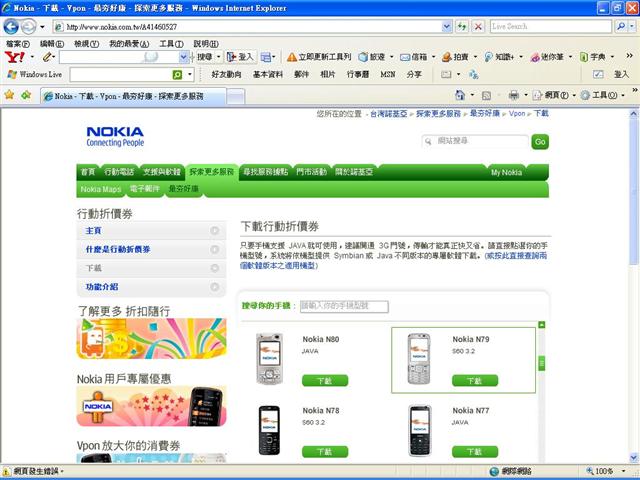Viewport: 640px width, 480px height.
Task: Open the 說明 Help menu
Action: [206, 44]
